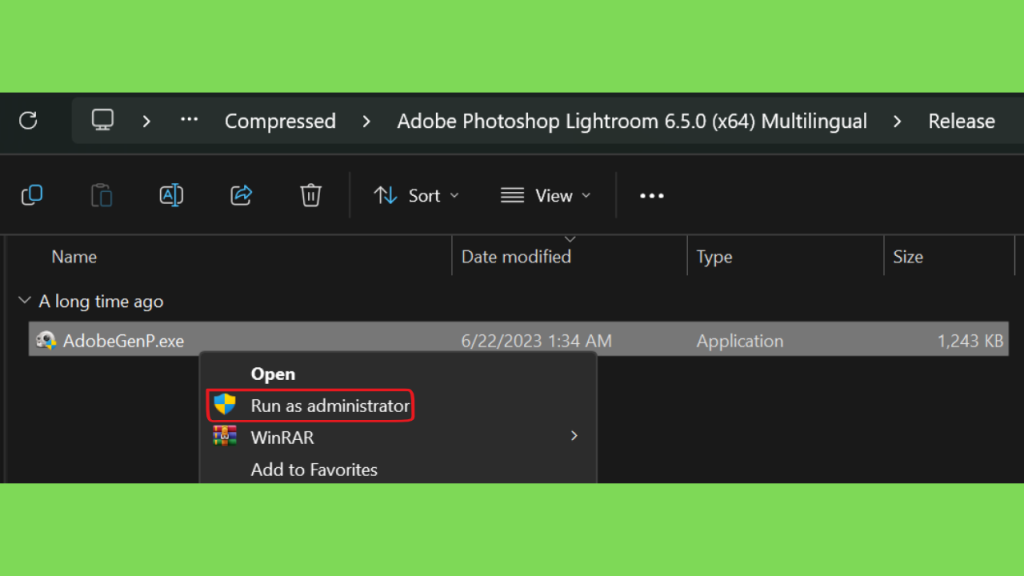Select Add to Favorites menu entry
1024x576 pixels.
314,470
